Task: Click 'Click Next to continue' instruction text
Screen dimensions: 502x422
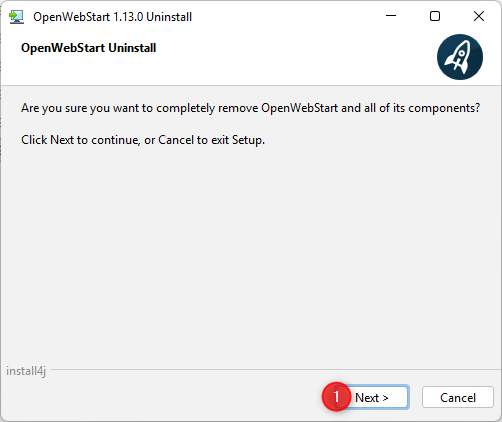Action: coord(143,140)
